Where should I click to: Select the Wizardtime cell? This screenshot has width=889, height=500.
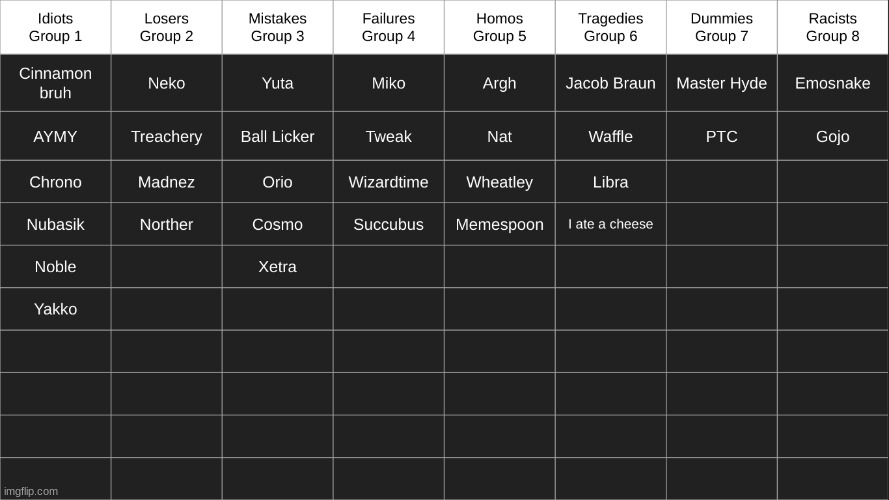pos(388,182)
